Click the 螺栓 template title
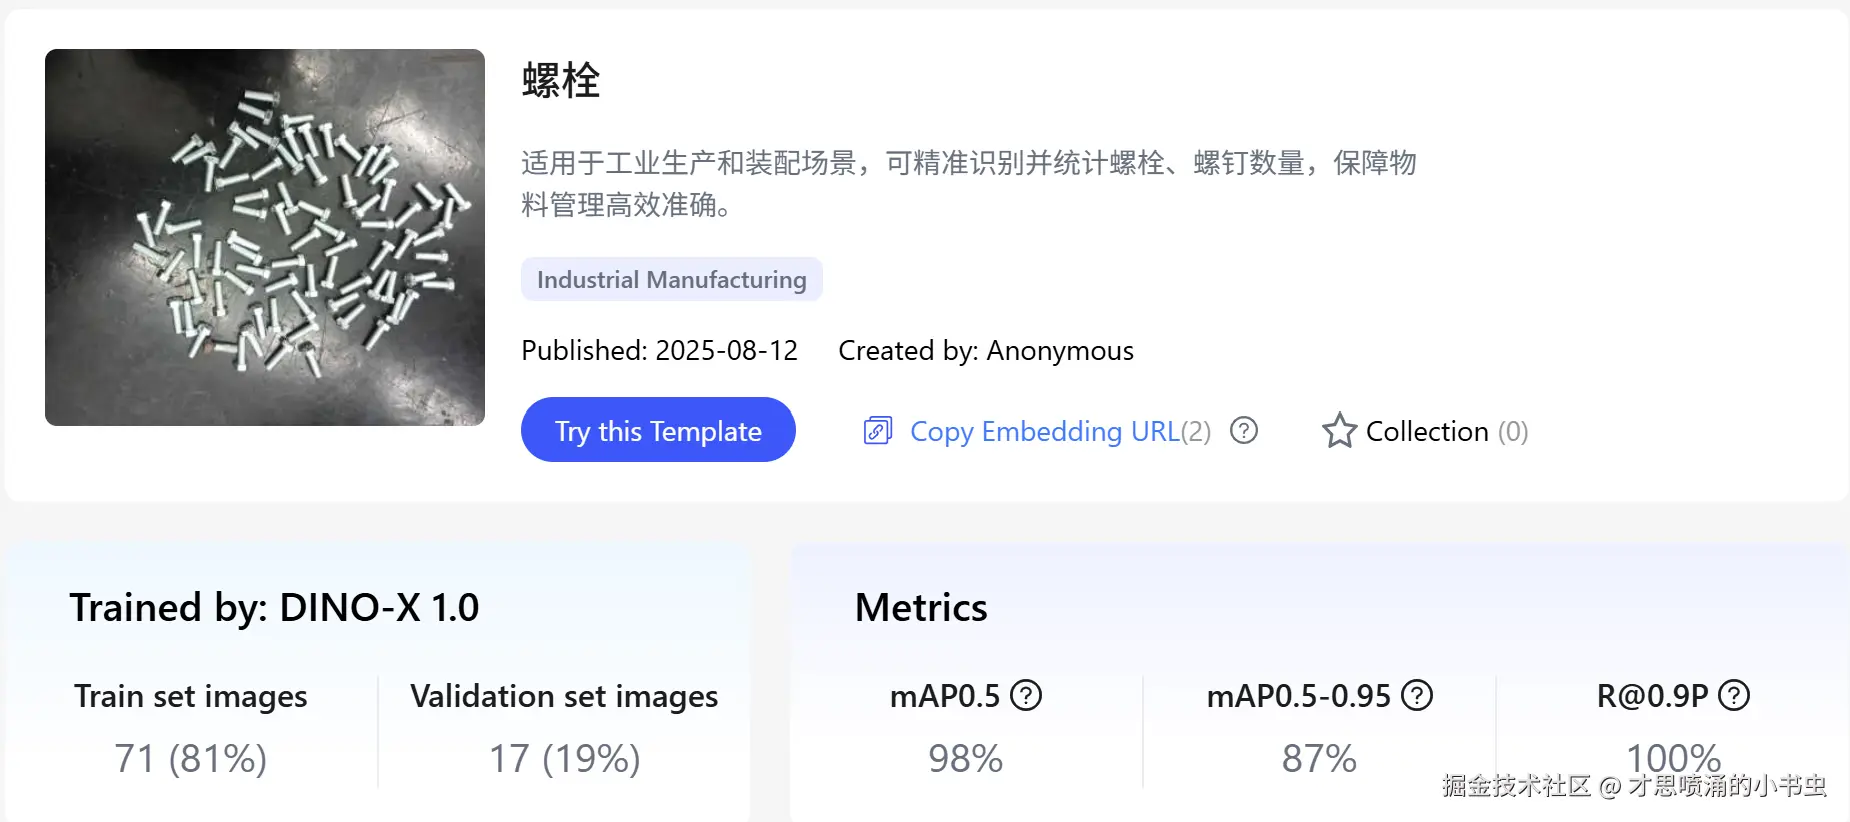Screen dimensions: 1850x822 coord(561,80)
